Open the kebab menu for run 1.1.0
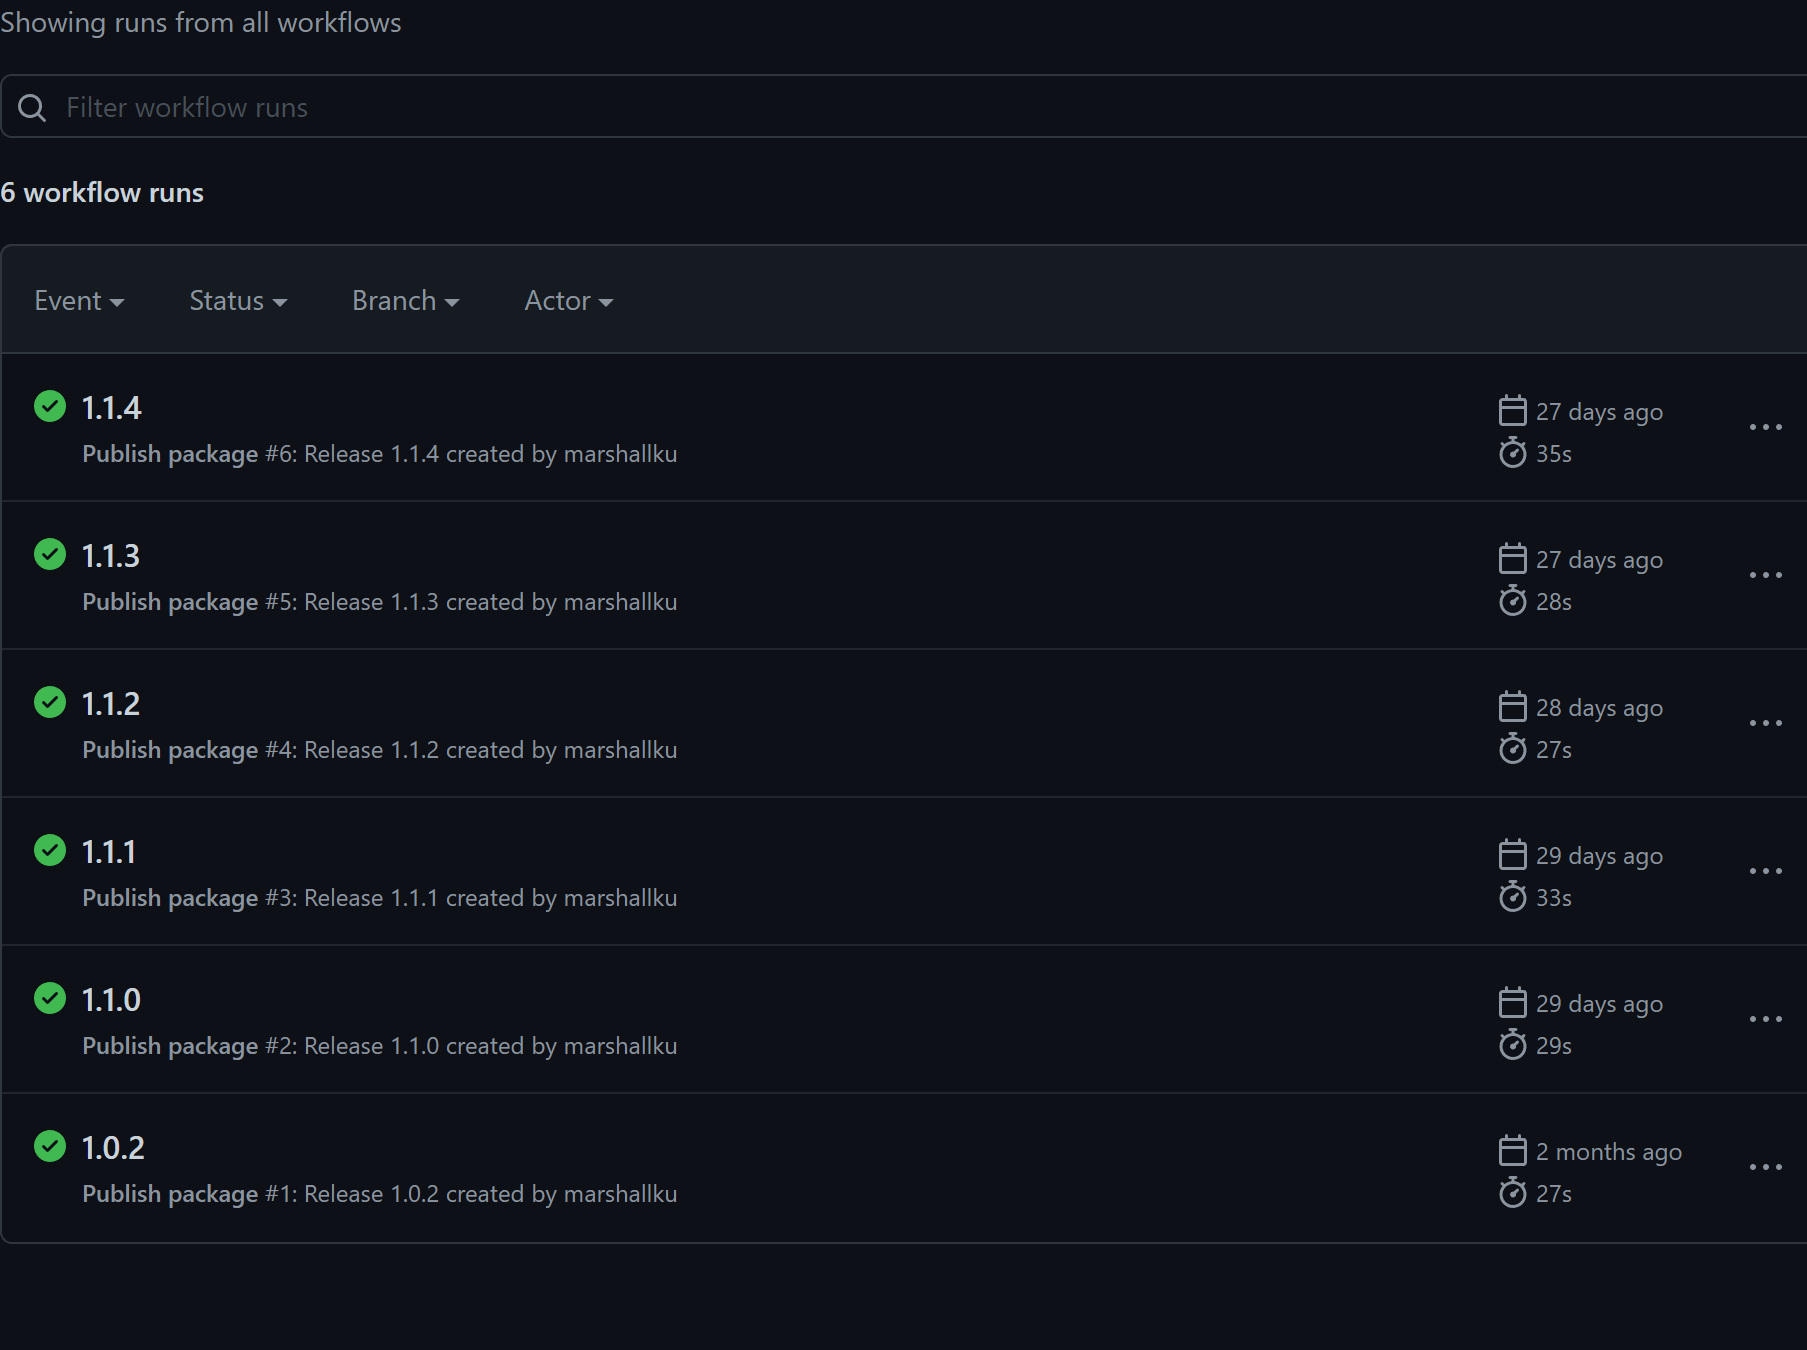The width and height of the screenshot is (1807, 1350). (1765, 1019)
